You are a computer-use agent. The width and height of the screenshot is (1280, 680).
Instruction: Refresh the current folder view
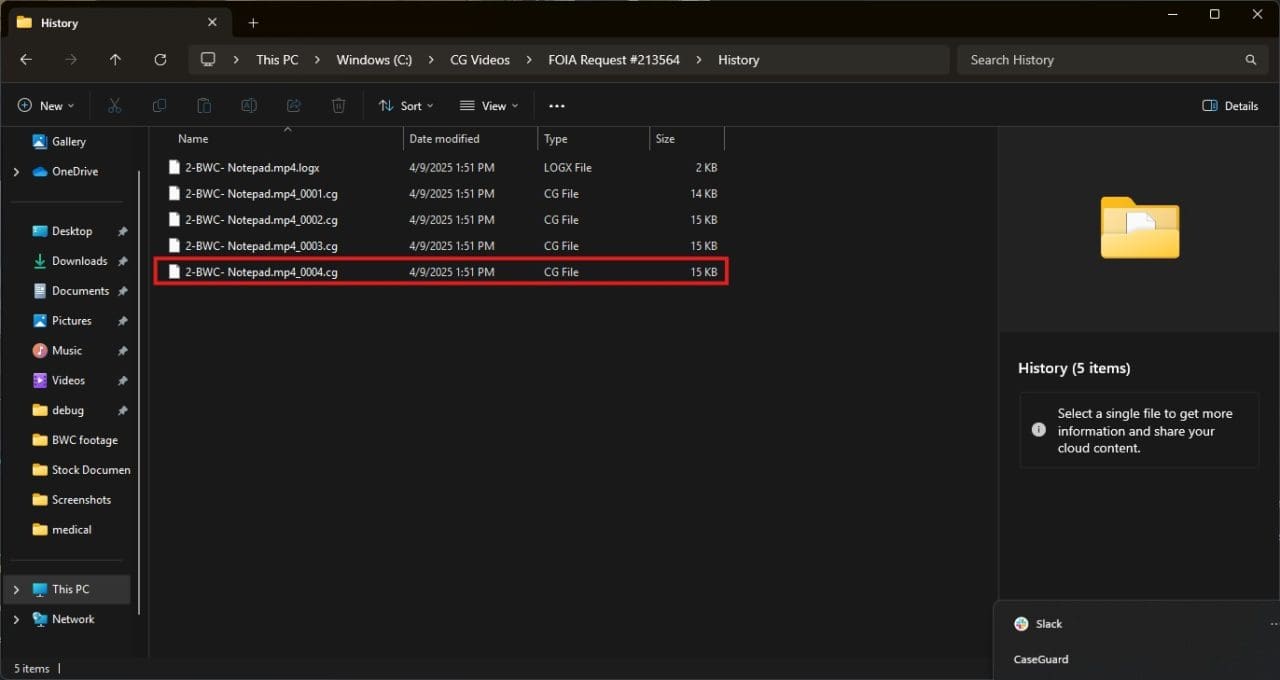point(160,60)
